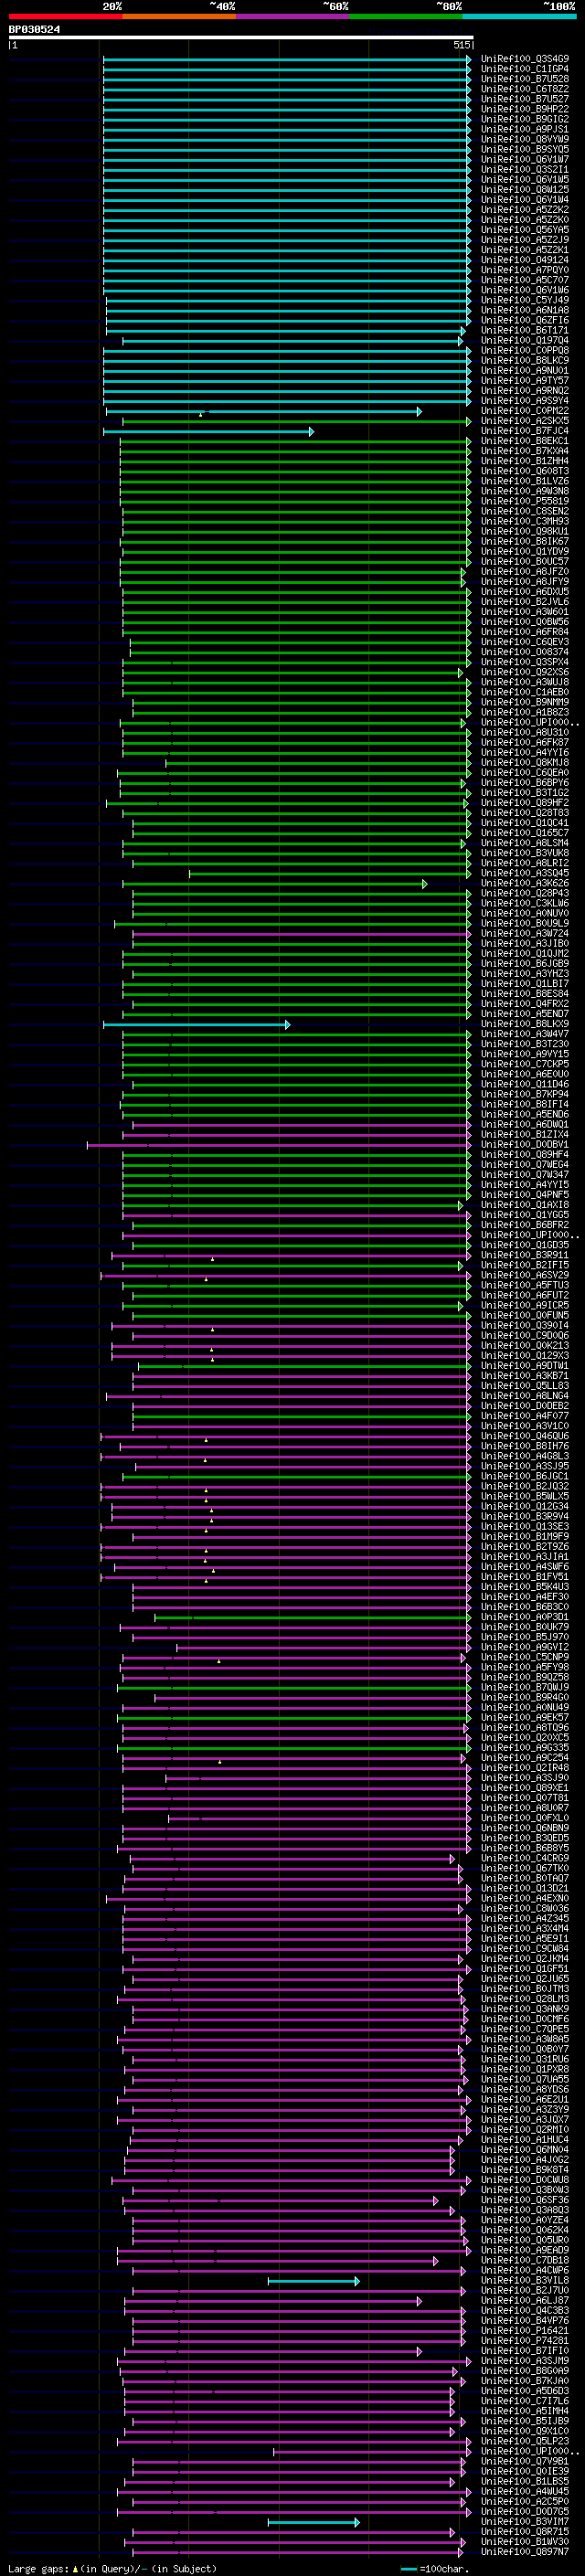Select hit label UniRef100_A9NUQ1
Screen dimensions: 585x2576
[525, 370]
